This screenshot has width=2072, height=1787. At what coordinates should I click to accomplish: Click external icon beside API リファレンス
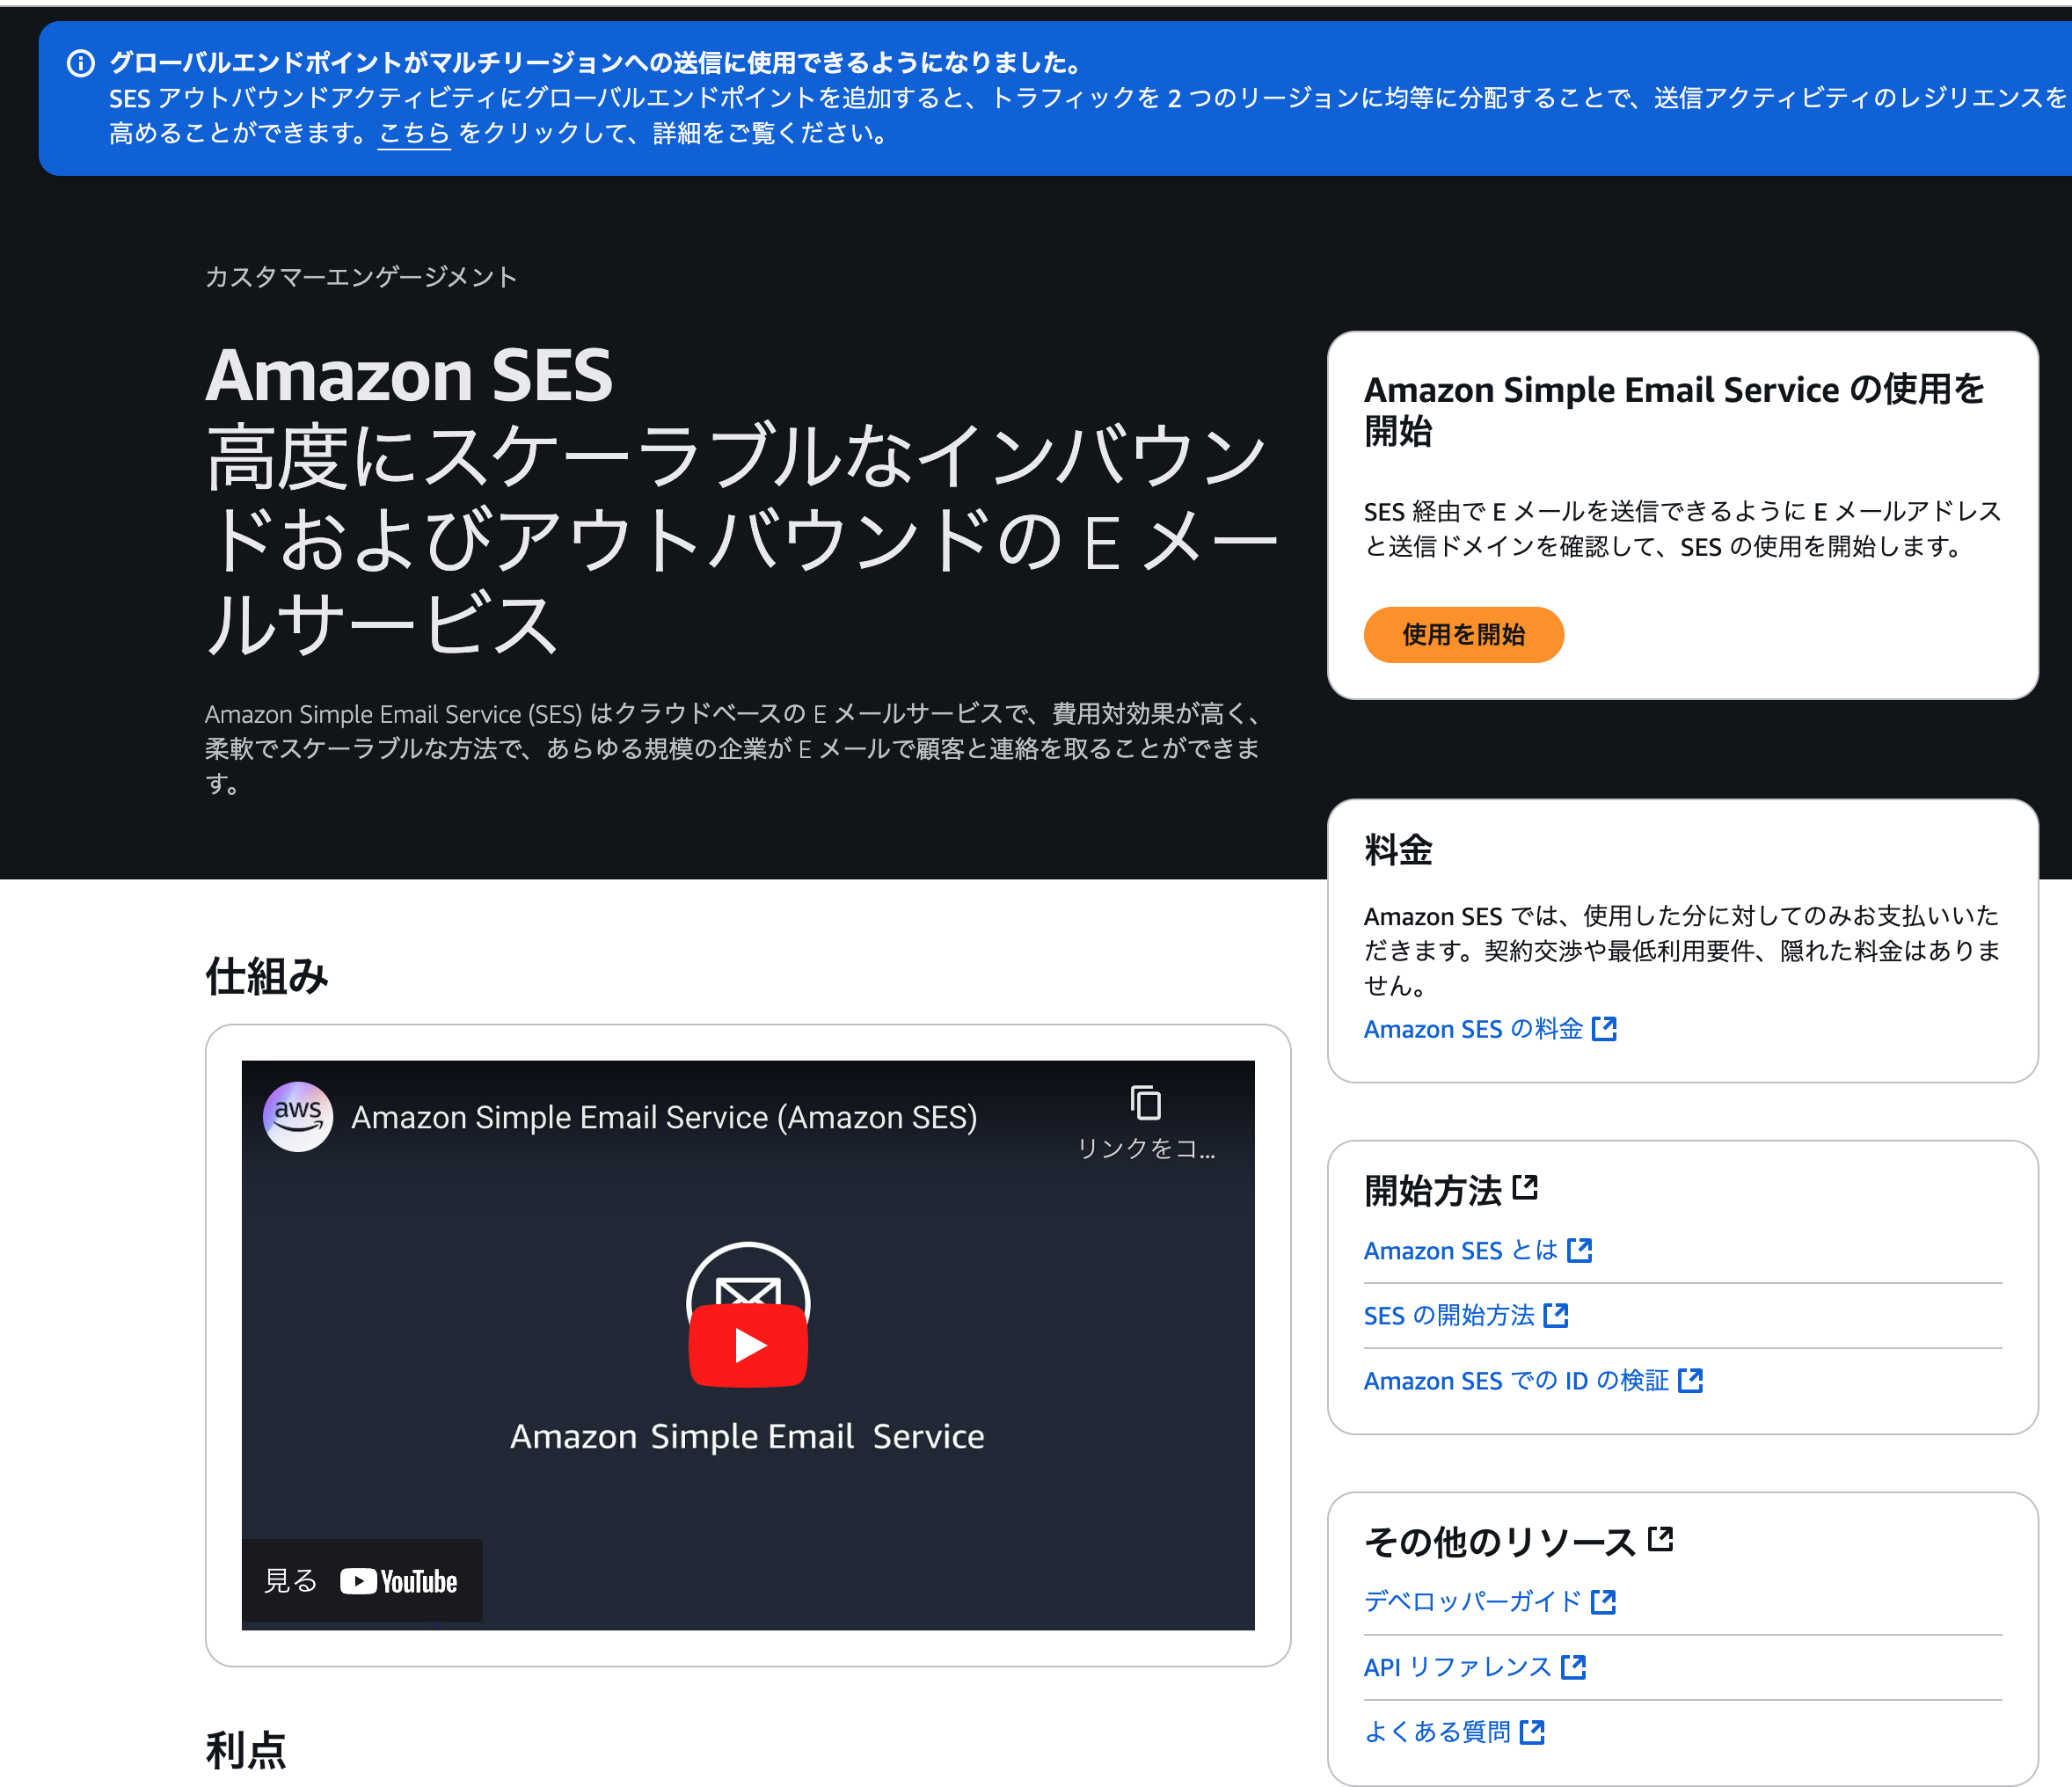click(1574, 1666)
